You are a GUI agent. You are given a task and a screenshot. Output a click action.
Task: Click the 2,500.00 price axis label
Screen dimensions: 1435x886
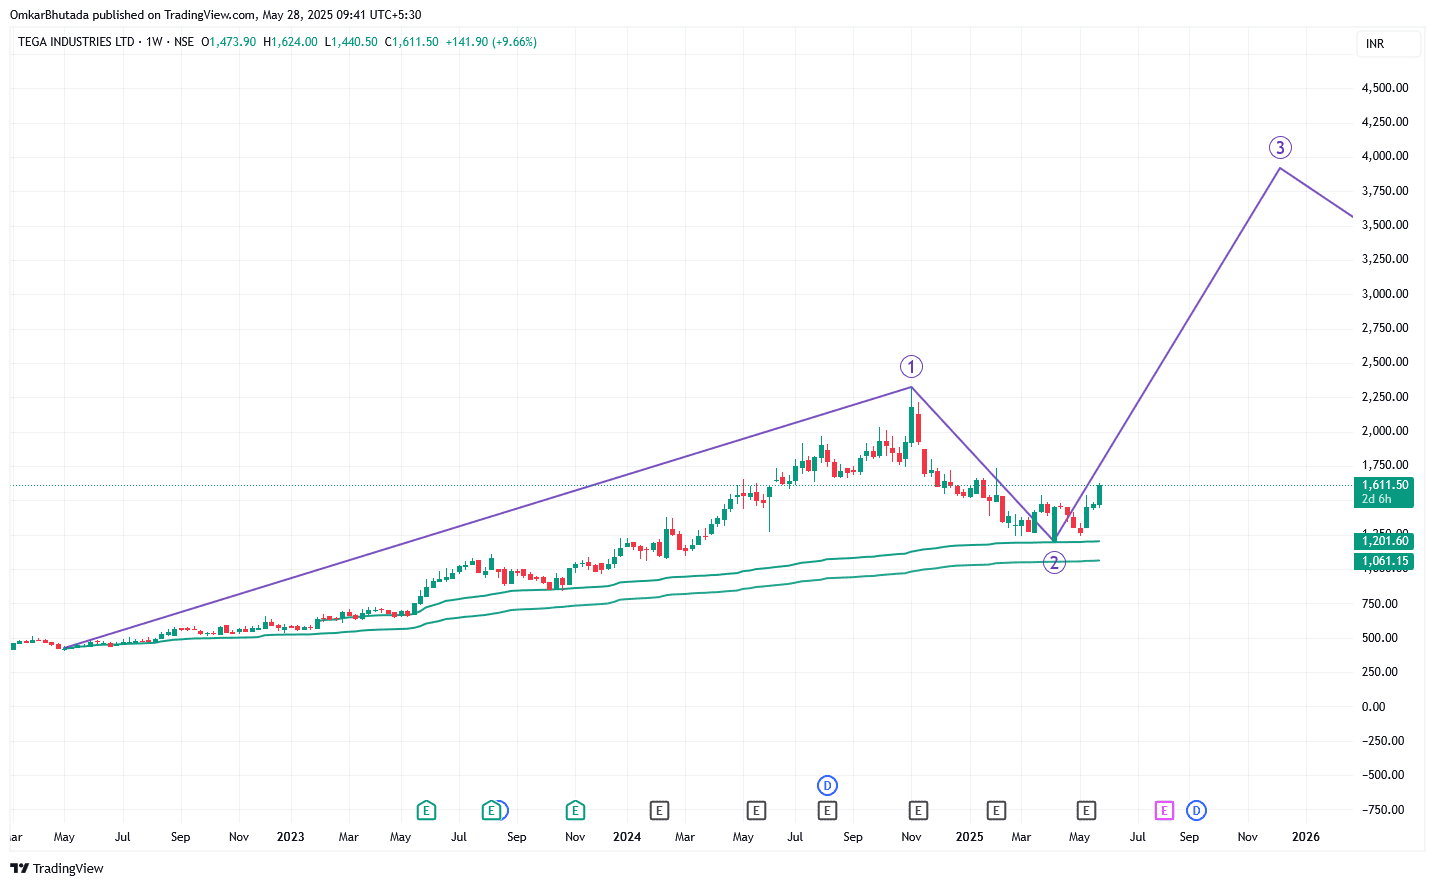tap(1385, 362)
